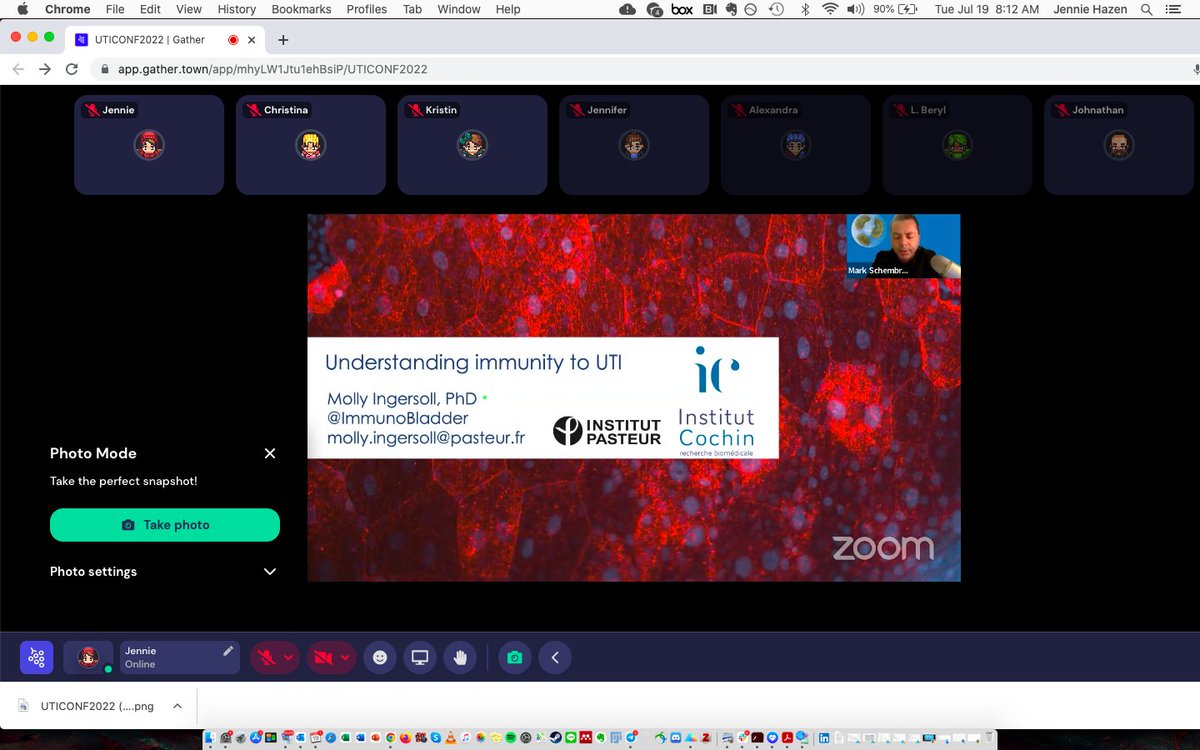This screenshot has width=1200, height=750.
Task: Open a new Chrome tab
Action: pos(283,40)
